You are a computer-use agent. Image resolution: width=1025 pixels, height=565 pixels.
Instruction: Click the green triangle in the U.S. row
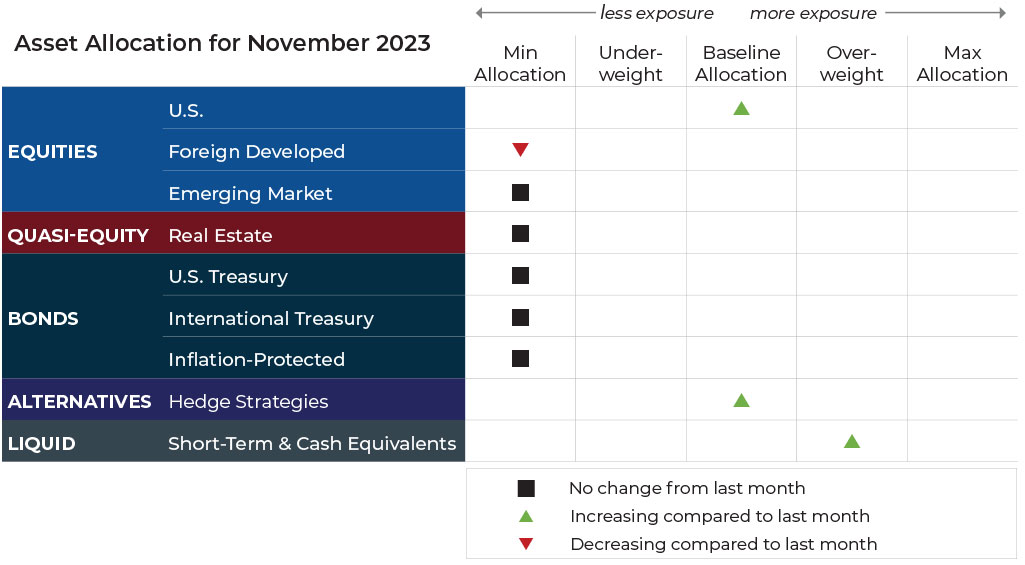(x=741, y=109)
